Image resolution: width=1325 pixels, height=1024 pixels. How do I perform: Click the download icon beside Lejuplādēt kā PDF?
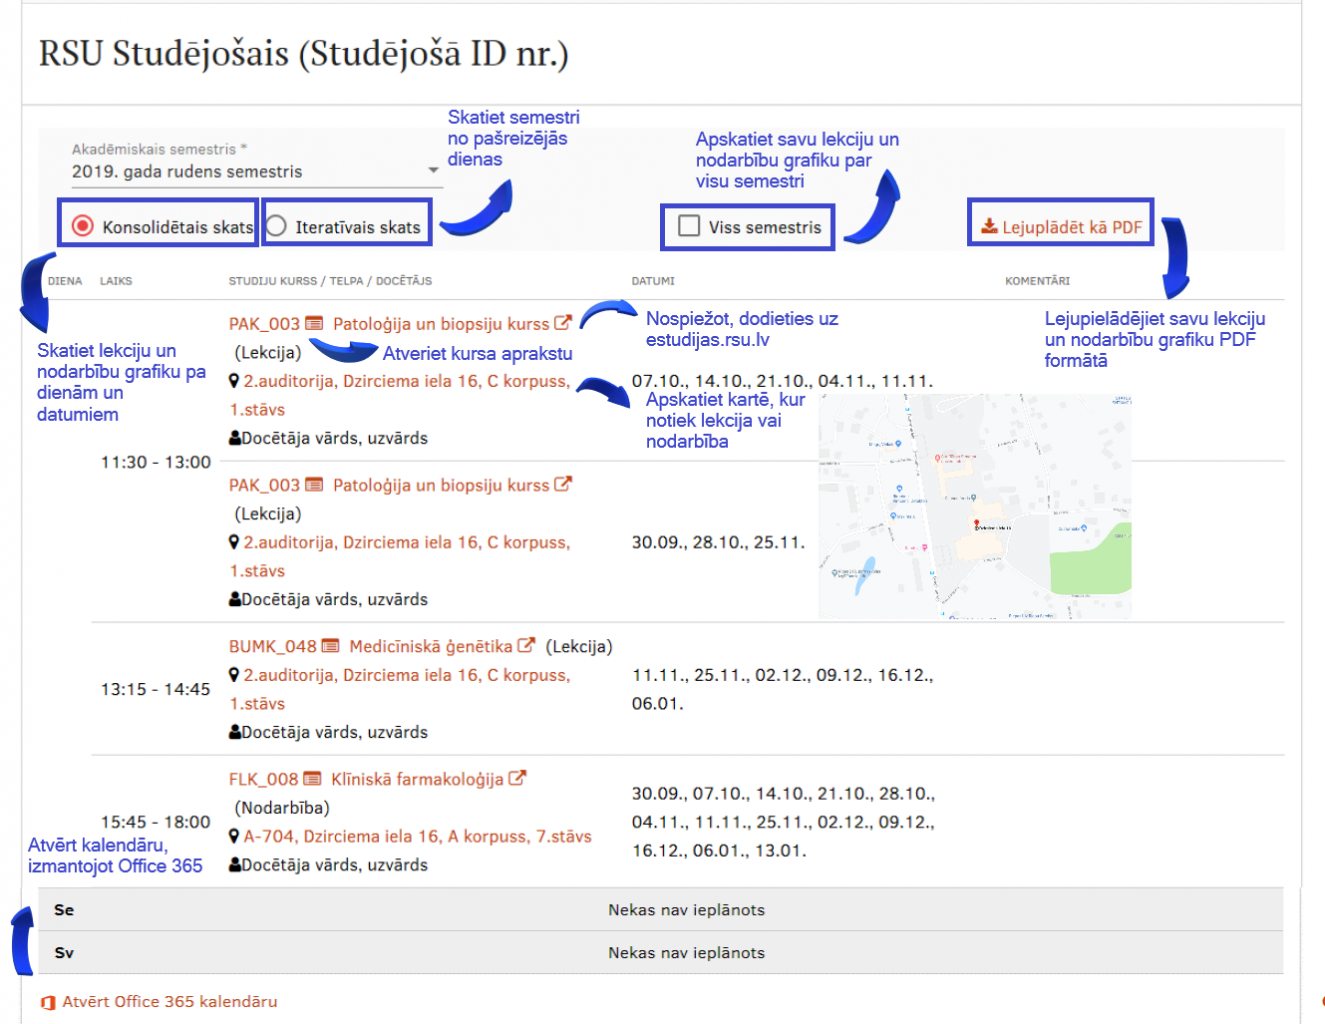click(x=988, y=227)
